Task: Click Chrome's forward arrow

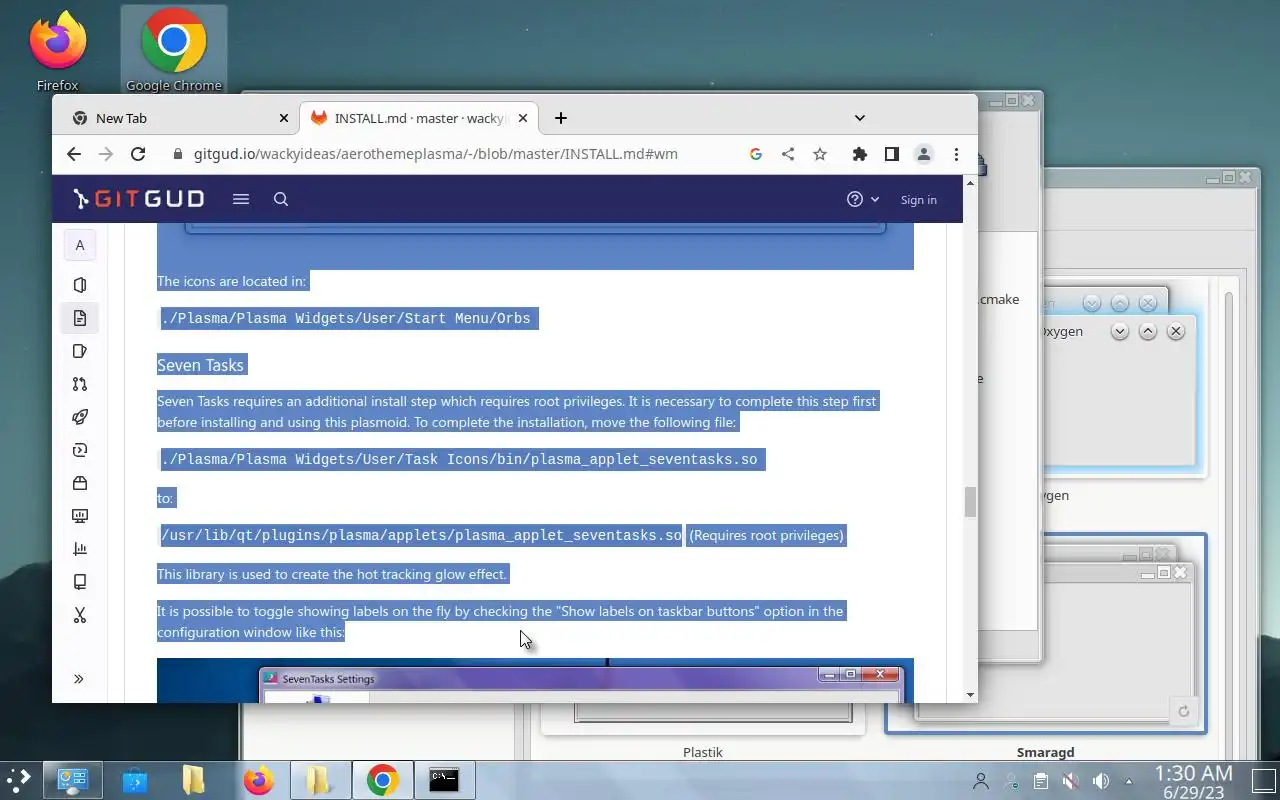Action: [x=106, y=154]
